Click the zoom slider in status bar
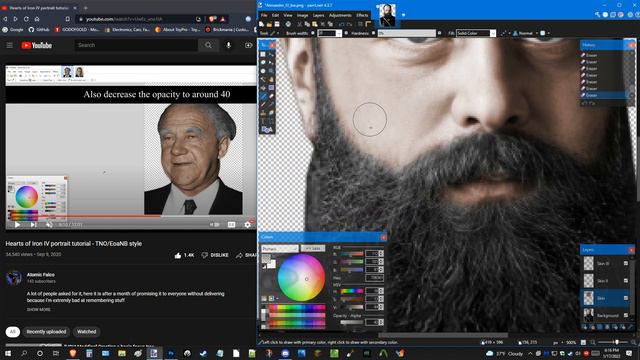640x360 pixels. point(613,342)
